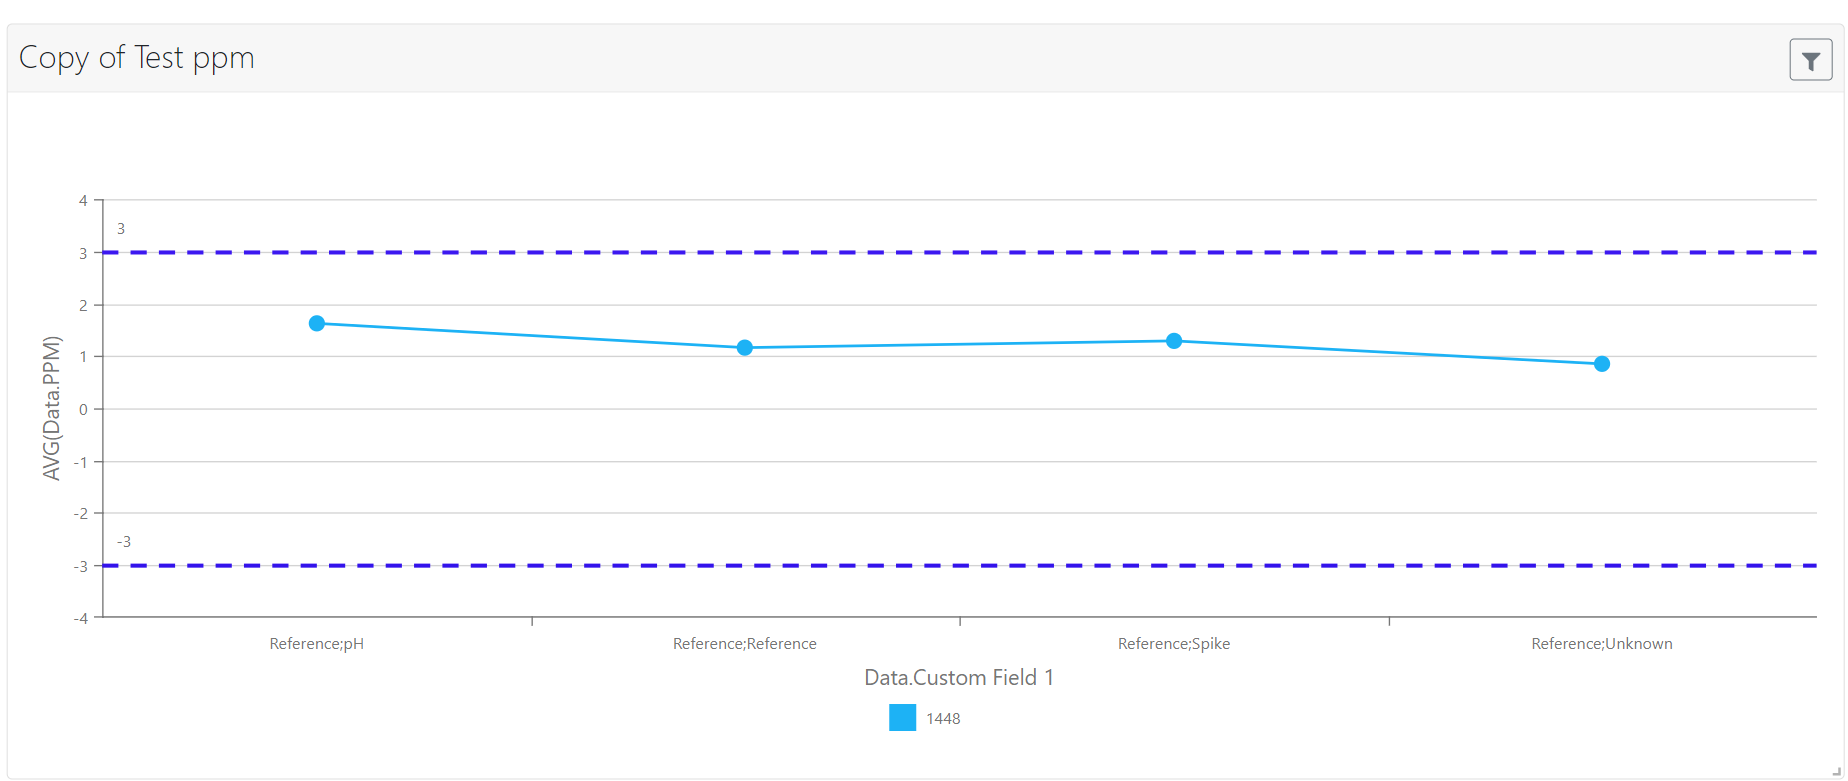Select the Reference;Unknown data point

(1602, 364)
